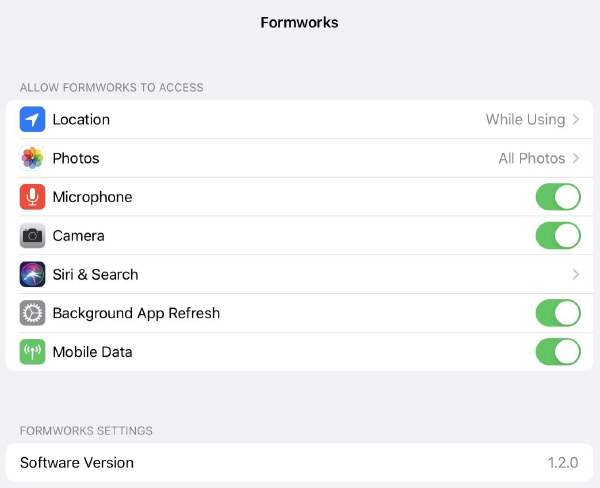The image size is (600, 488).
Task: Switch off Mobile Data for Formworks
Action: 557,352
